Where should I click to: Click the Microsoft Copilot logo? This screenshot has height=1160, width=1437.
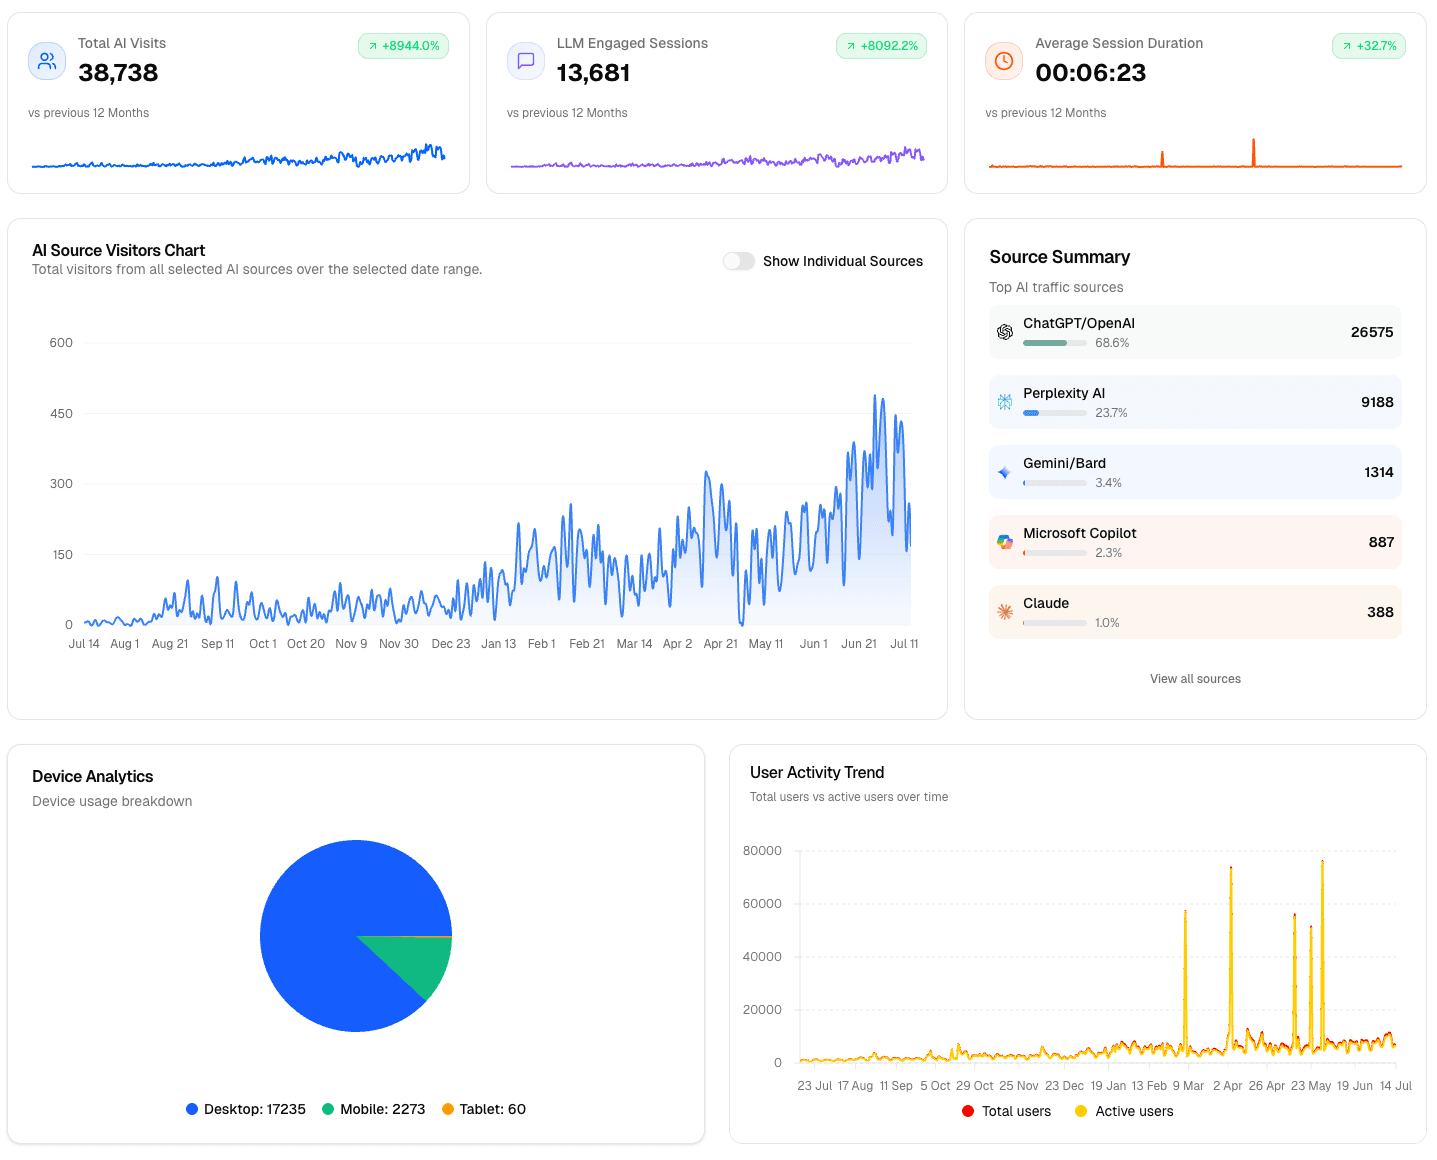(1004, 541)
